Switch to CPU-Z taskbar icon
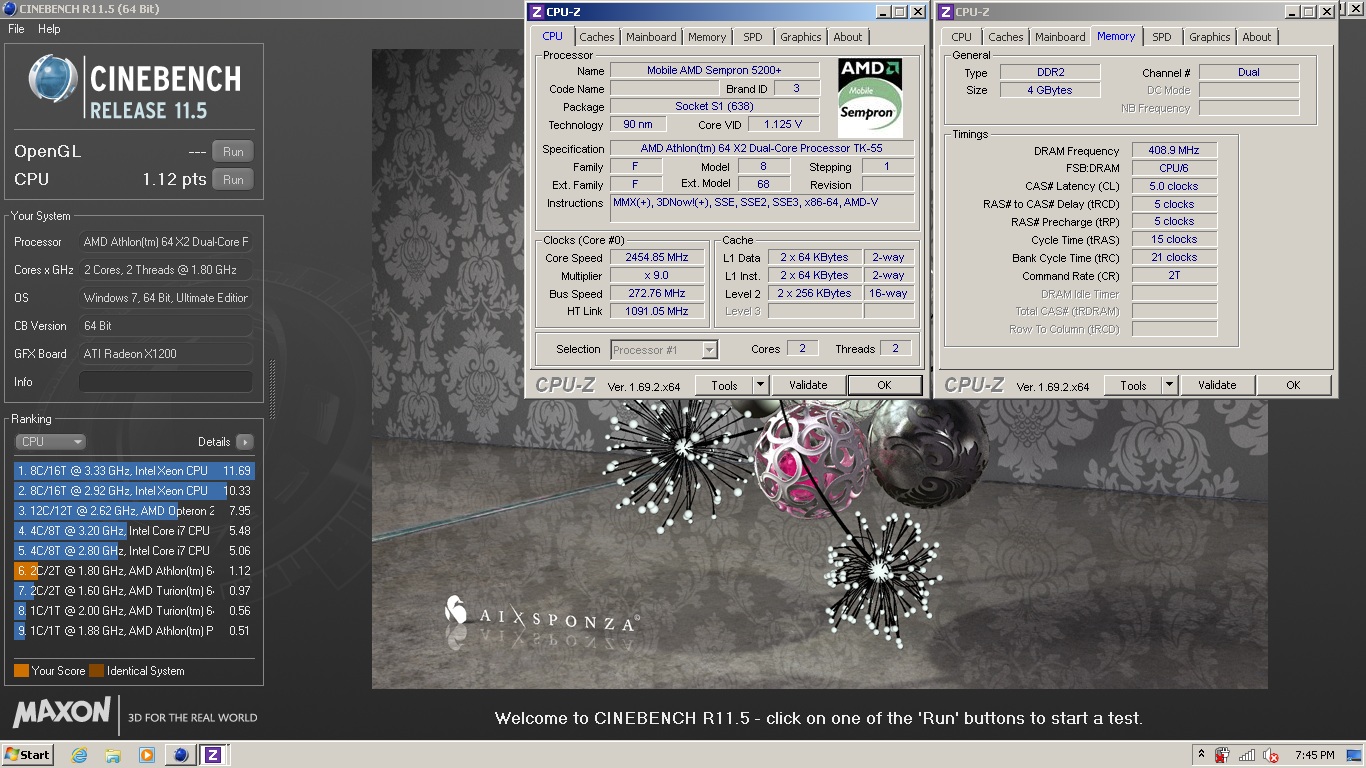Viewport: 1366px width, 768px height. pyautogui.click(x=212, y=755)
